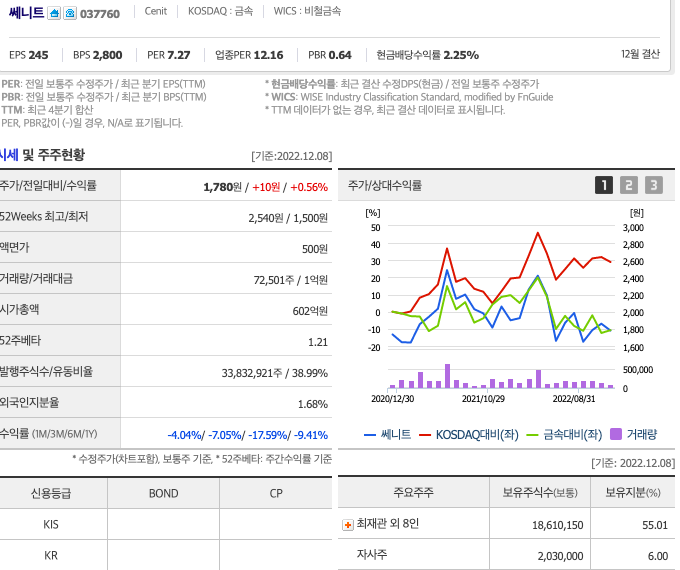The width and height of the screenshot is (680, 570).
Task: Click 33,832,921주 / 38.99% value
Action: pos(275,373)
